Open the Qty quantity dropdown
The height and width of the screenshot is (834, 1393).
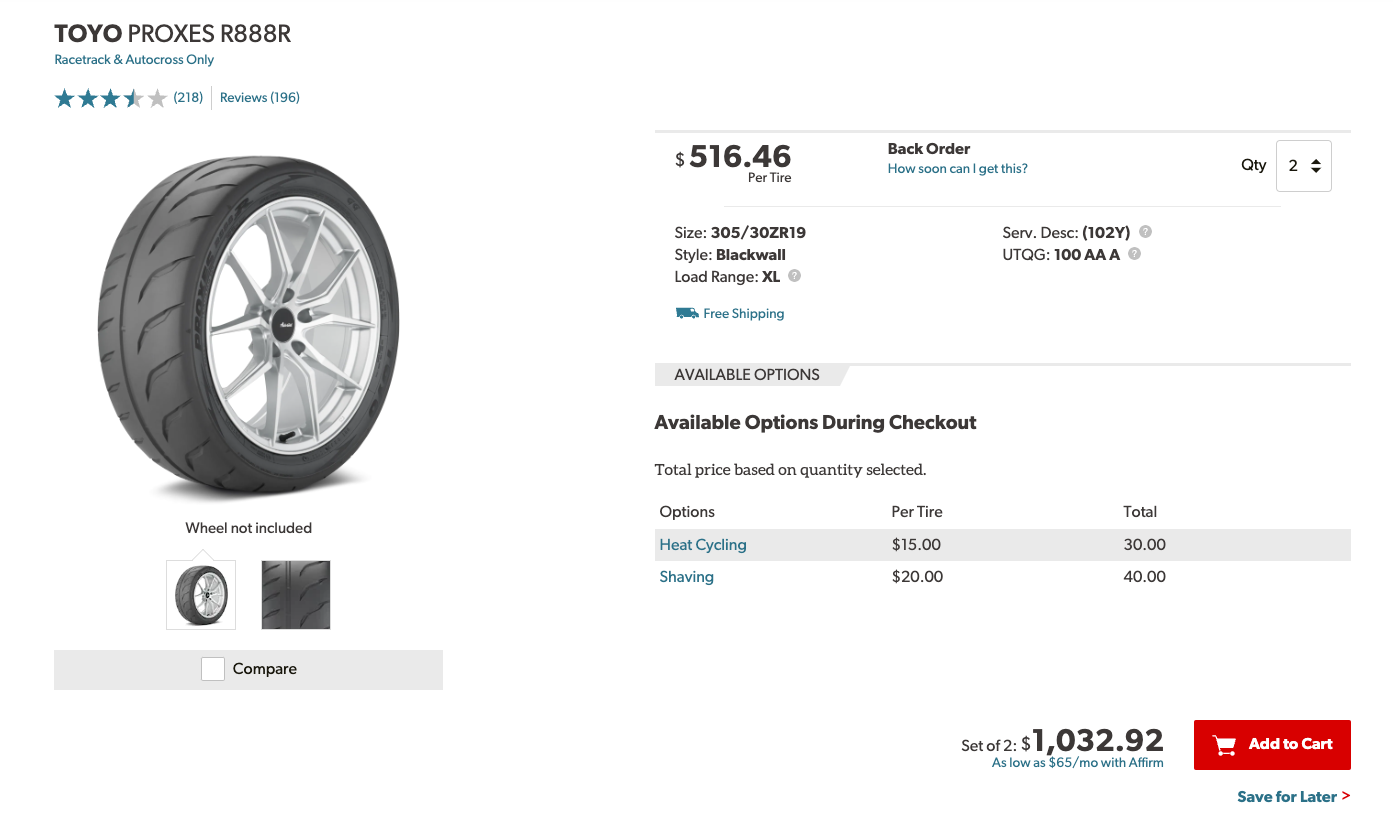pos(1304,166)
